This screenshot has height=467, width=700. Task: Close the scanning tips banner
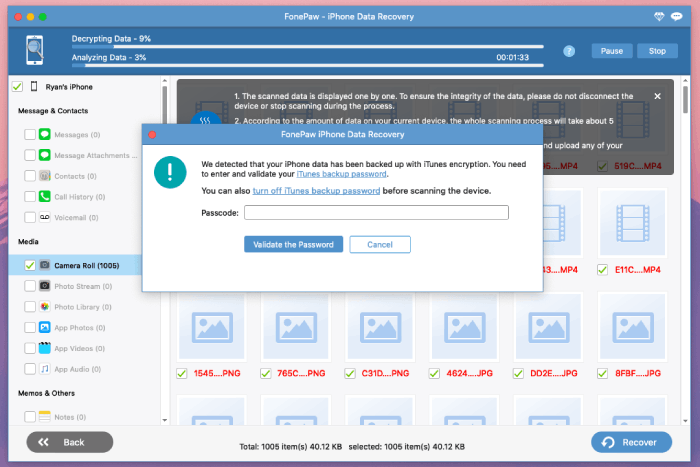click(x=657, y=96)
